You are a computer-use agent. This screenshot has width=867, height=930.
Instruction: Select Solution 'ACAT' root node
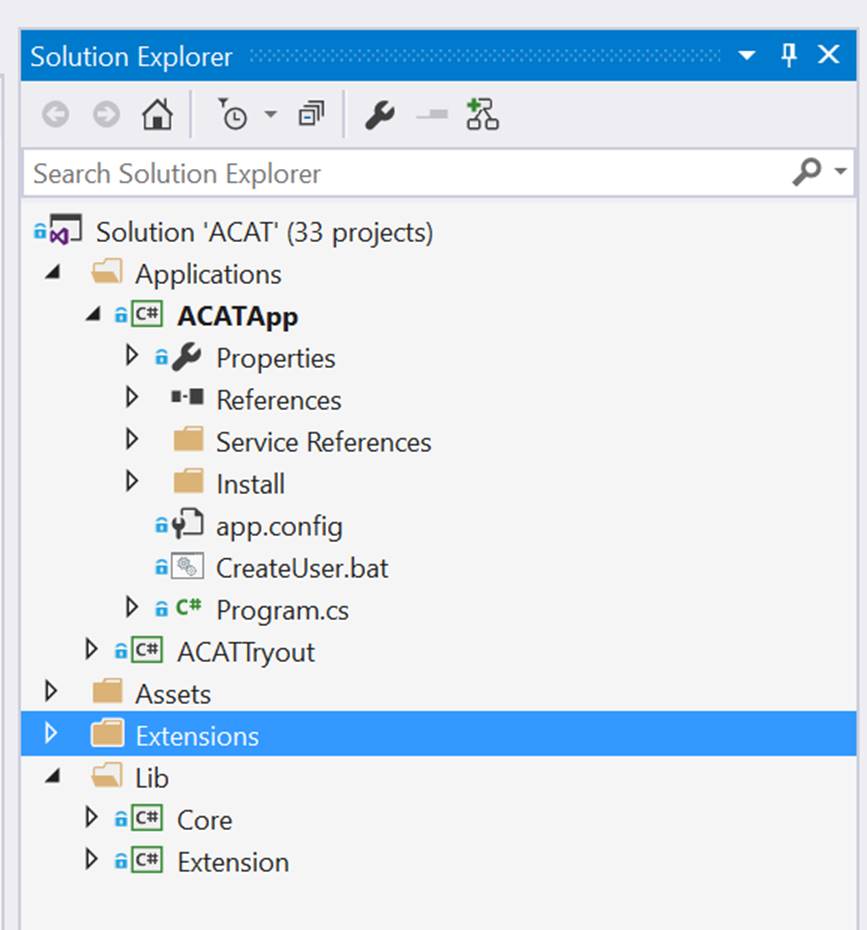click(x=264, y=232)
